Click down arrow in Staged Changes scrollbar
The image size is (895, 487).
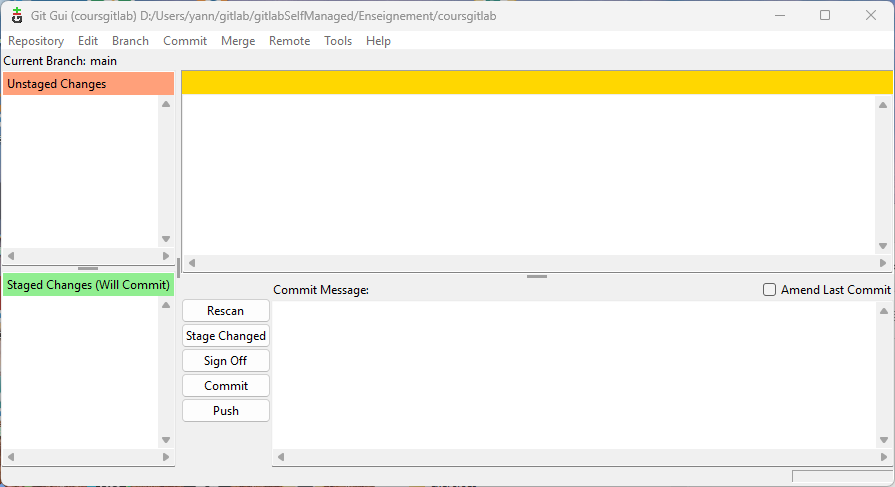click(166, 440)
